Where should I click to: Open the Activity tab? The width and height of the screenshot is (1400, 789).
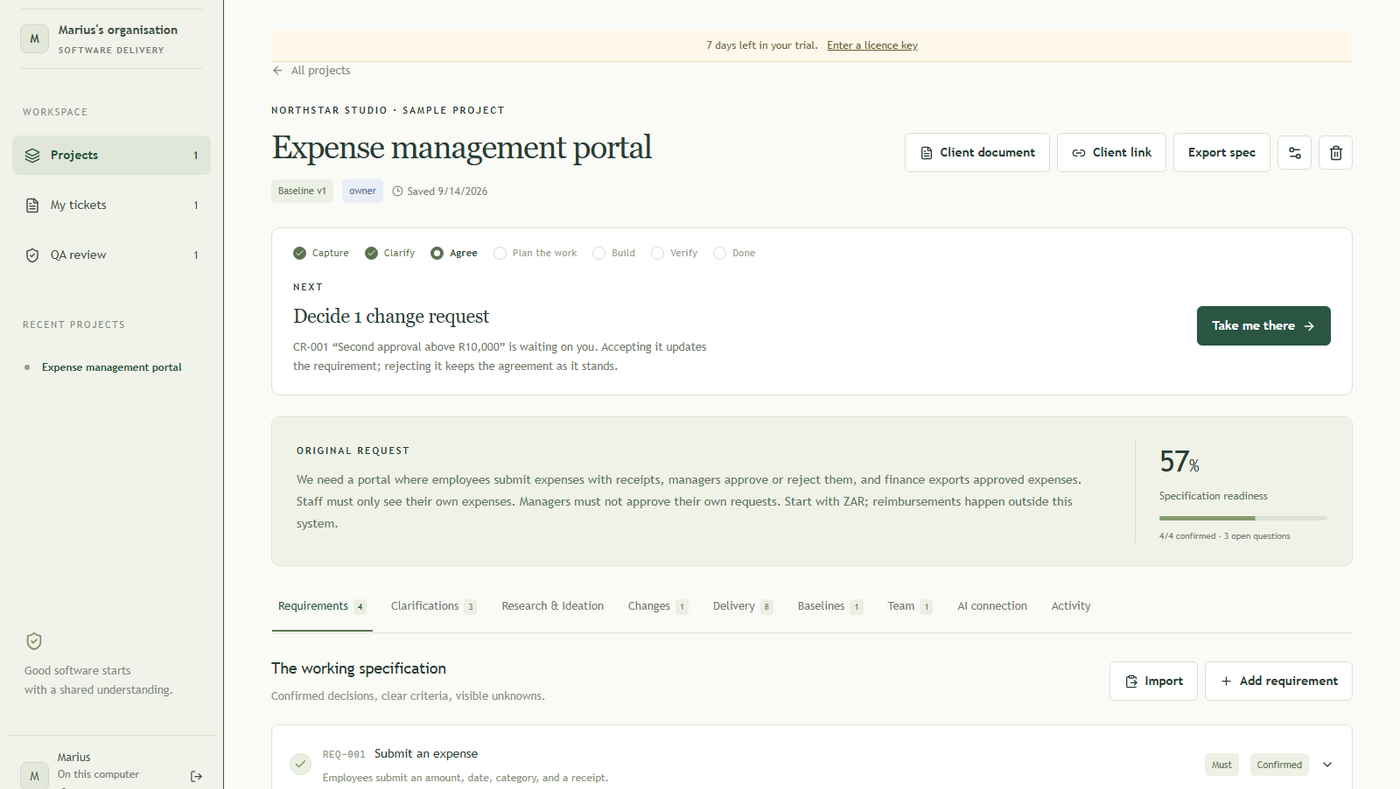[1071, 606]
